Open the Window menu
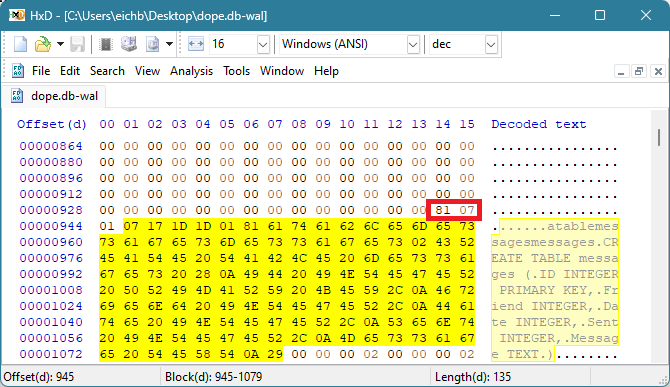 point(282,71)
